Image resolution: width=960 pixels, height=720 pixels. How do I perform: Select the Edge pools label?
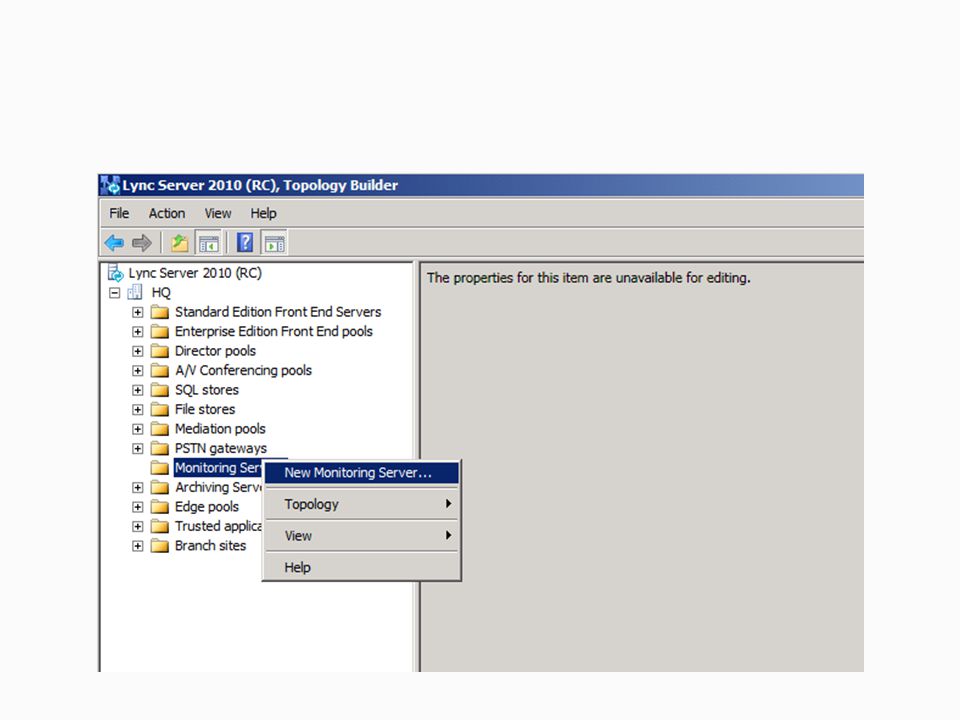click(207, 507)
